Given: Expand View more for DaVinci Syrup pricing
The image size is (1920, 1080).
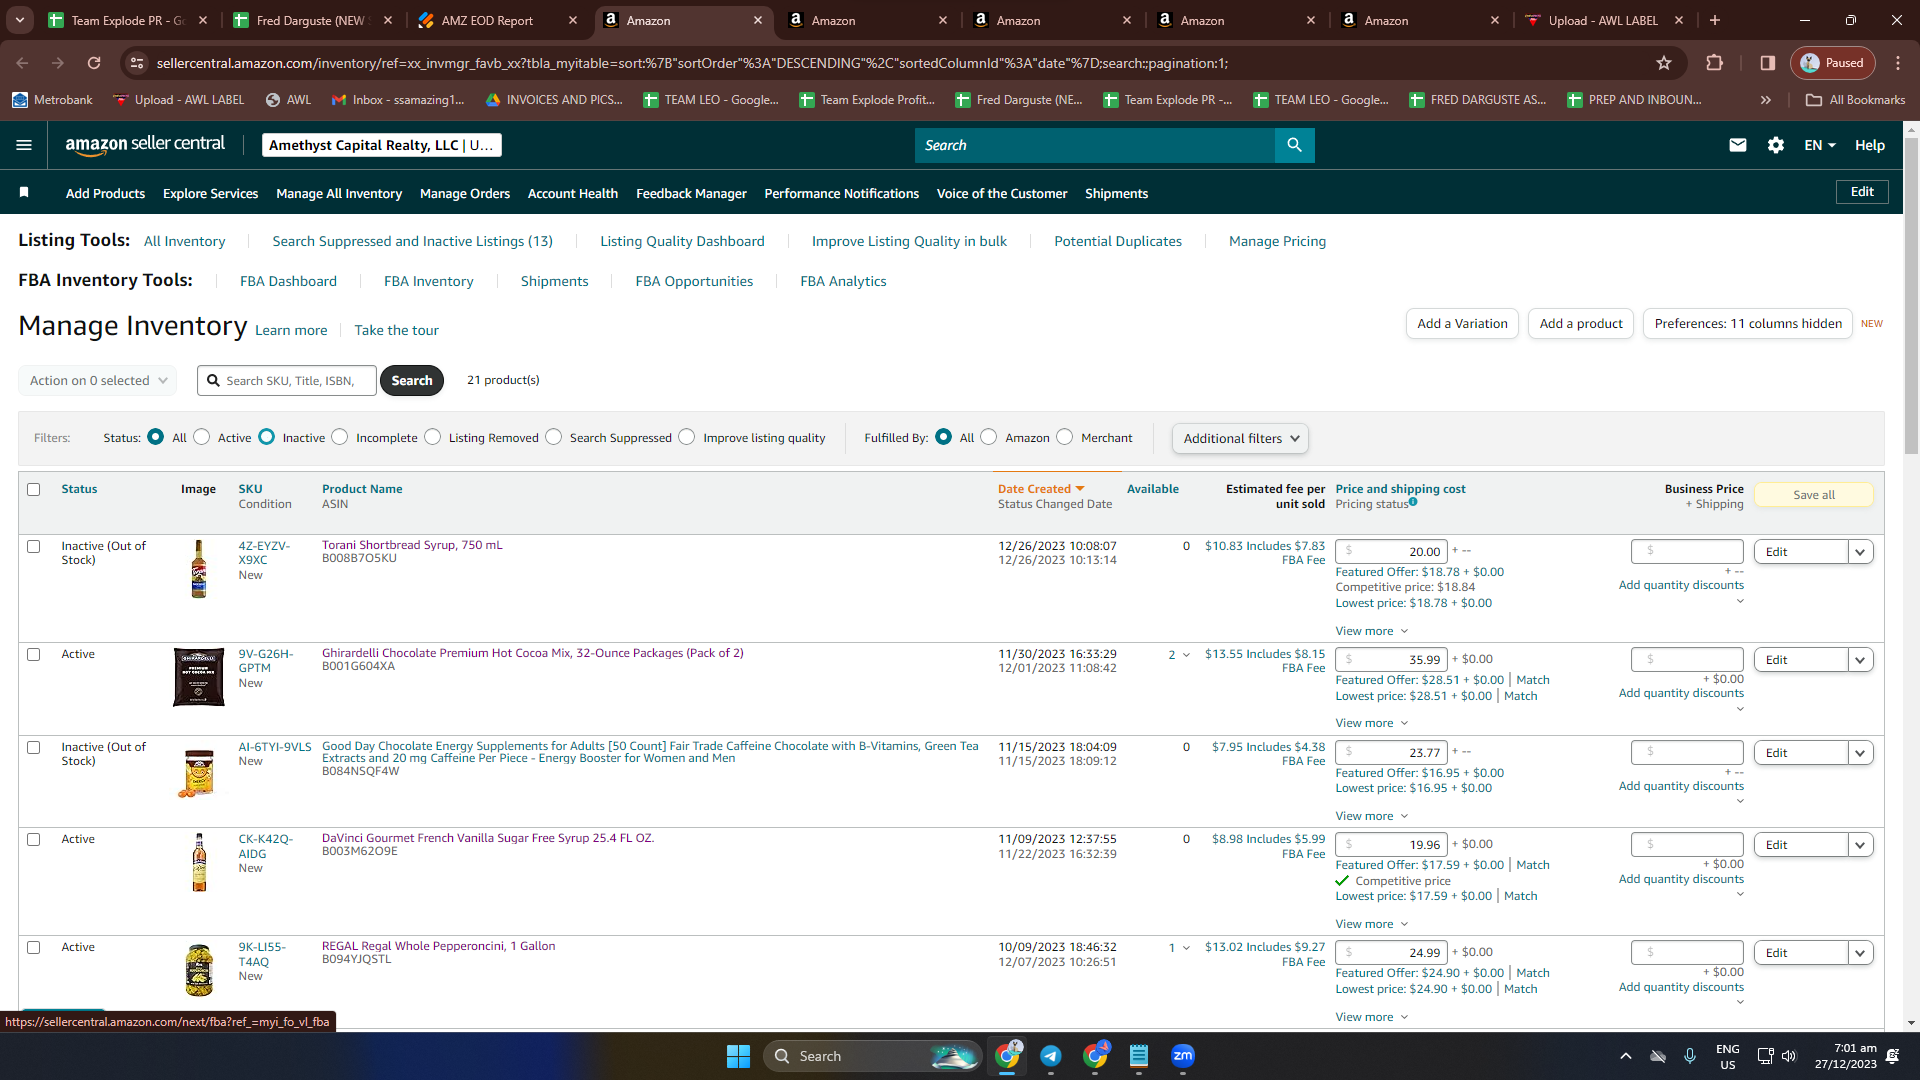Looking at the screenshot, I should tap(1372, 924).
